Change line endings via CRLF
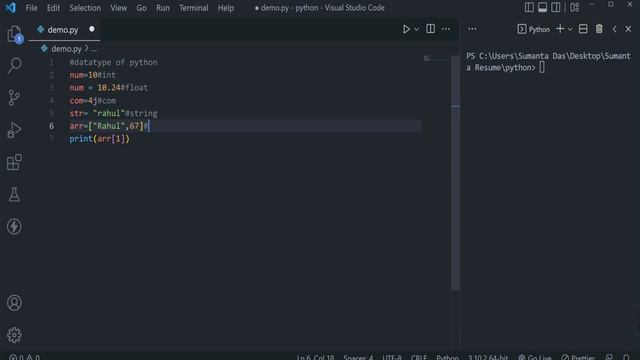 419,357
